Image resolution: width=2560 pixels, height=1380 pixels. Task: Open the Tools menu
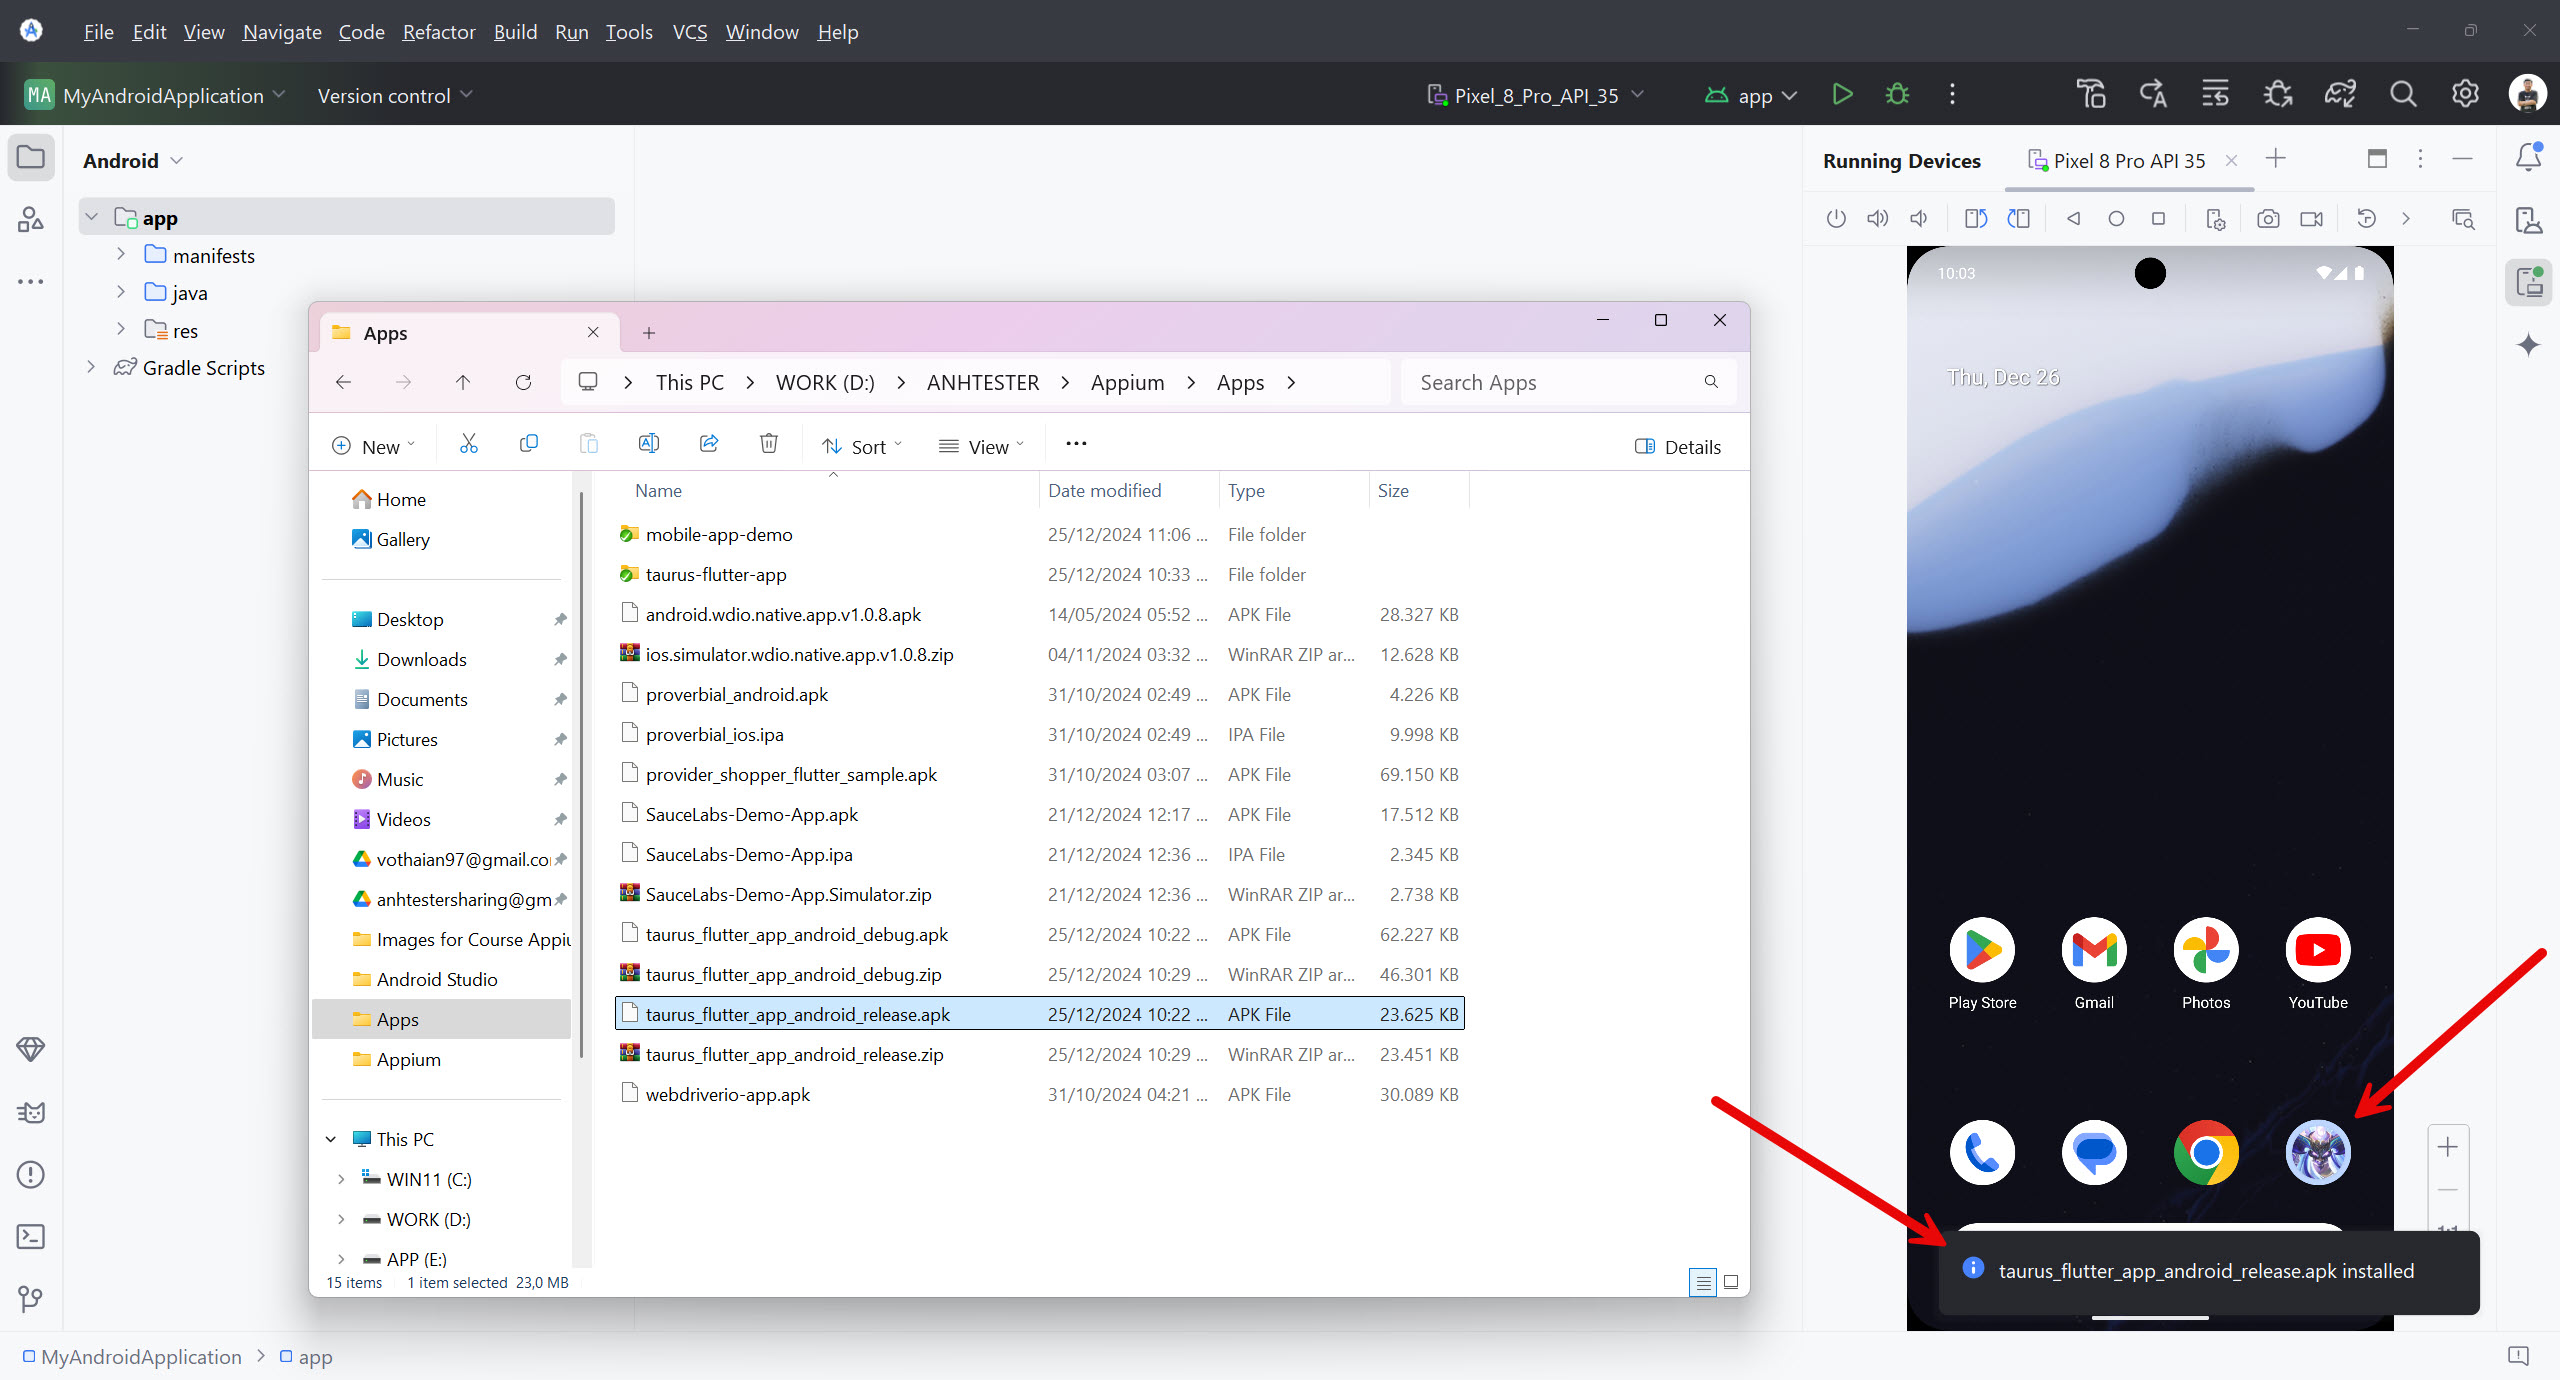(629, 32)
